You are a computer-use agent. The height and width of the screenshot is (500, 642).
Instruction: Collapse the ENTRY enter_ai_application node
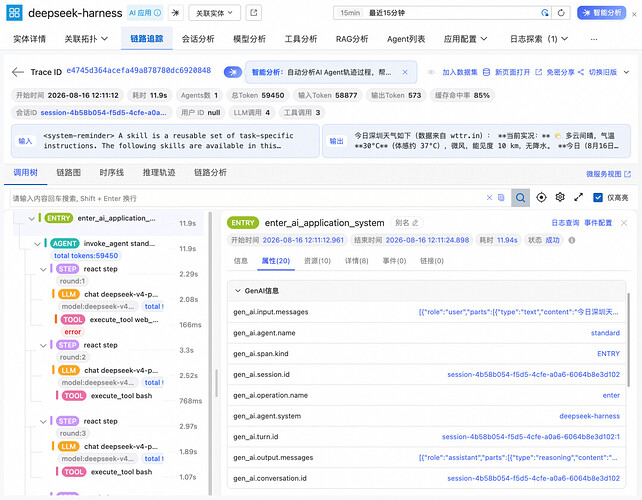tap(32, 219)
